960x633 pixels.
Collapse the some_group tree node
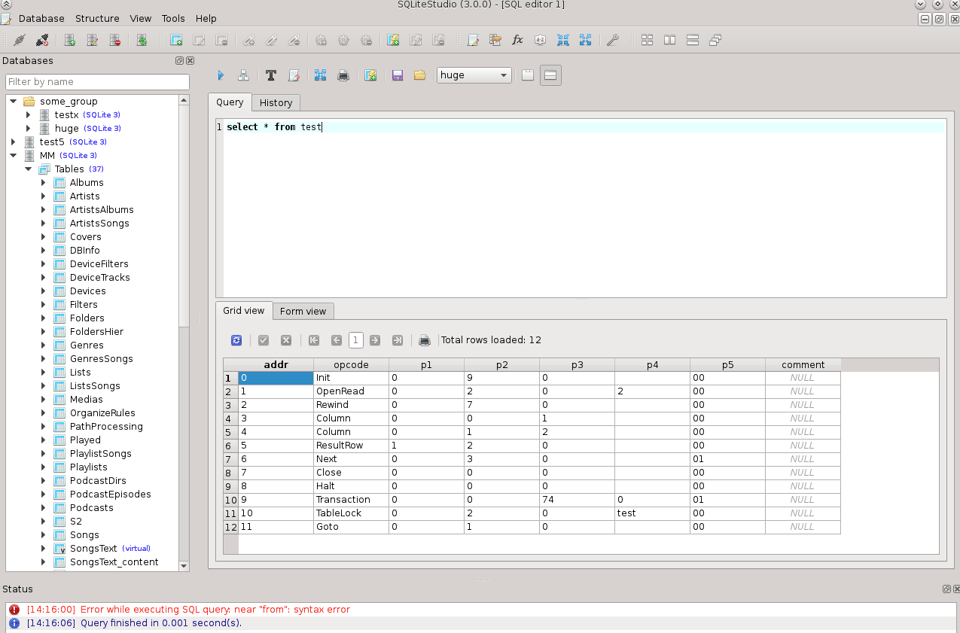coord(13,101)
